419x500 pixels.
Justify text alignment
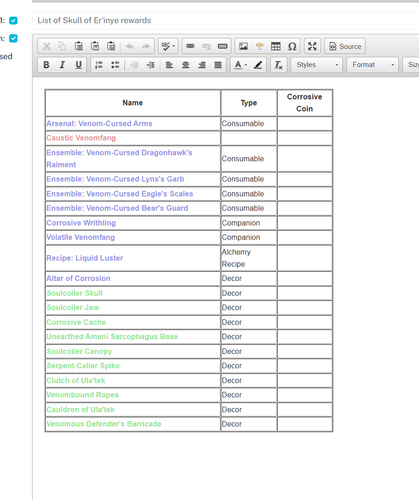[218, 65]
